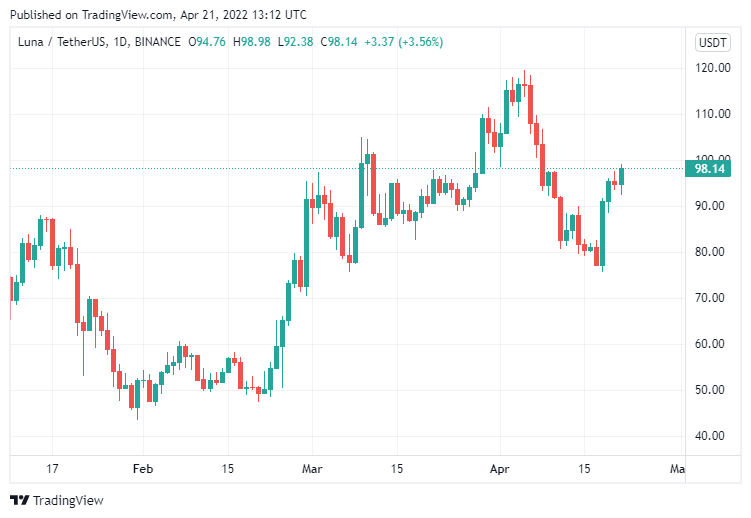Click the 60.00 price axis label
The width and height of the screenshot is (751, 518).
[712, 344]
